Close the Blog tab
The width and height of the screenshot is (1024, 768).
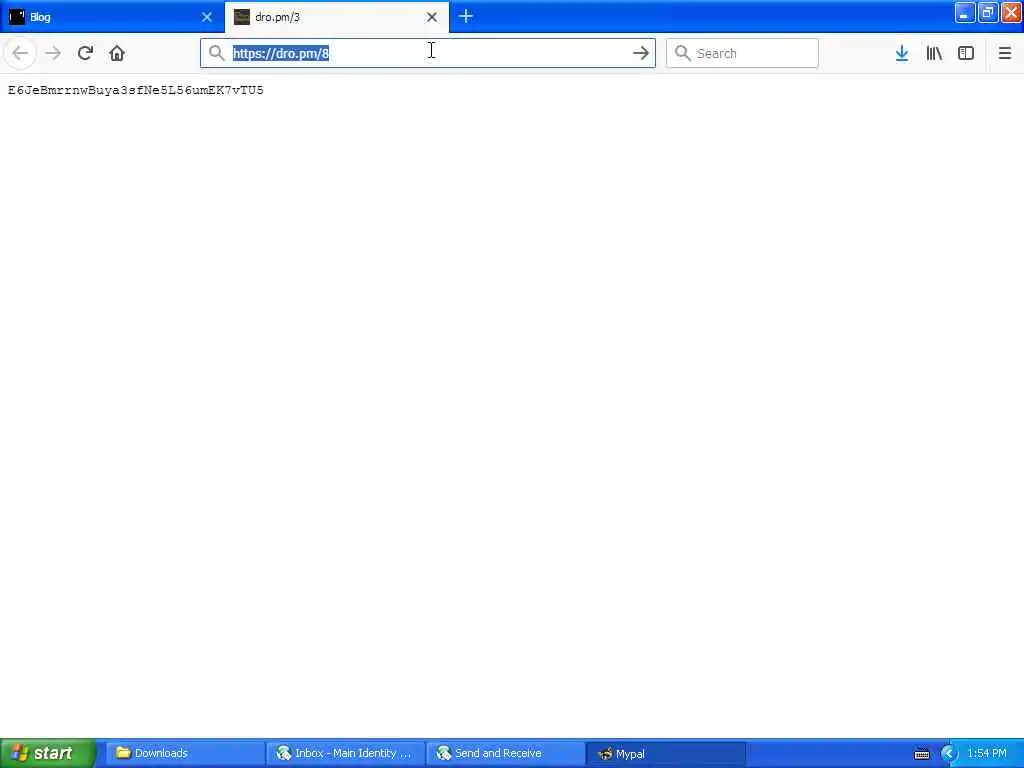tap(207, 17)
